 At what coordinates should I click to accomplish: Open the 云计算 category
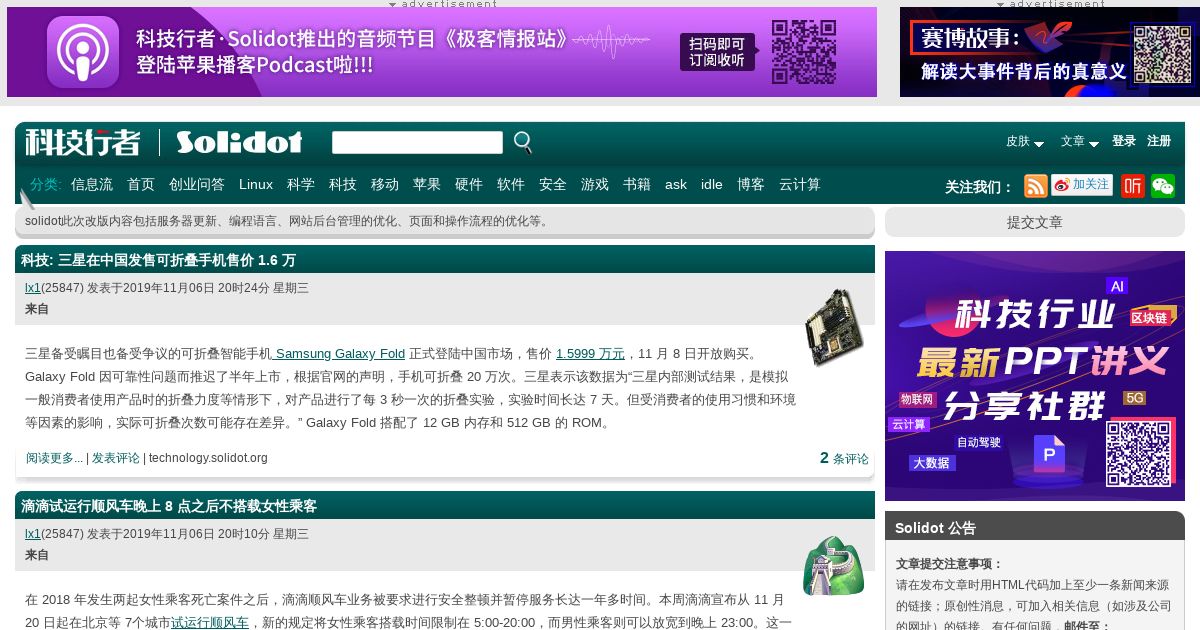click(800, 184)
